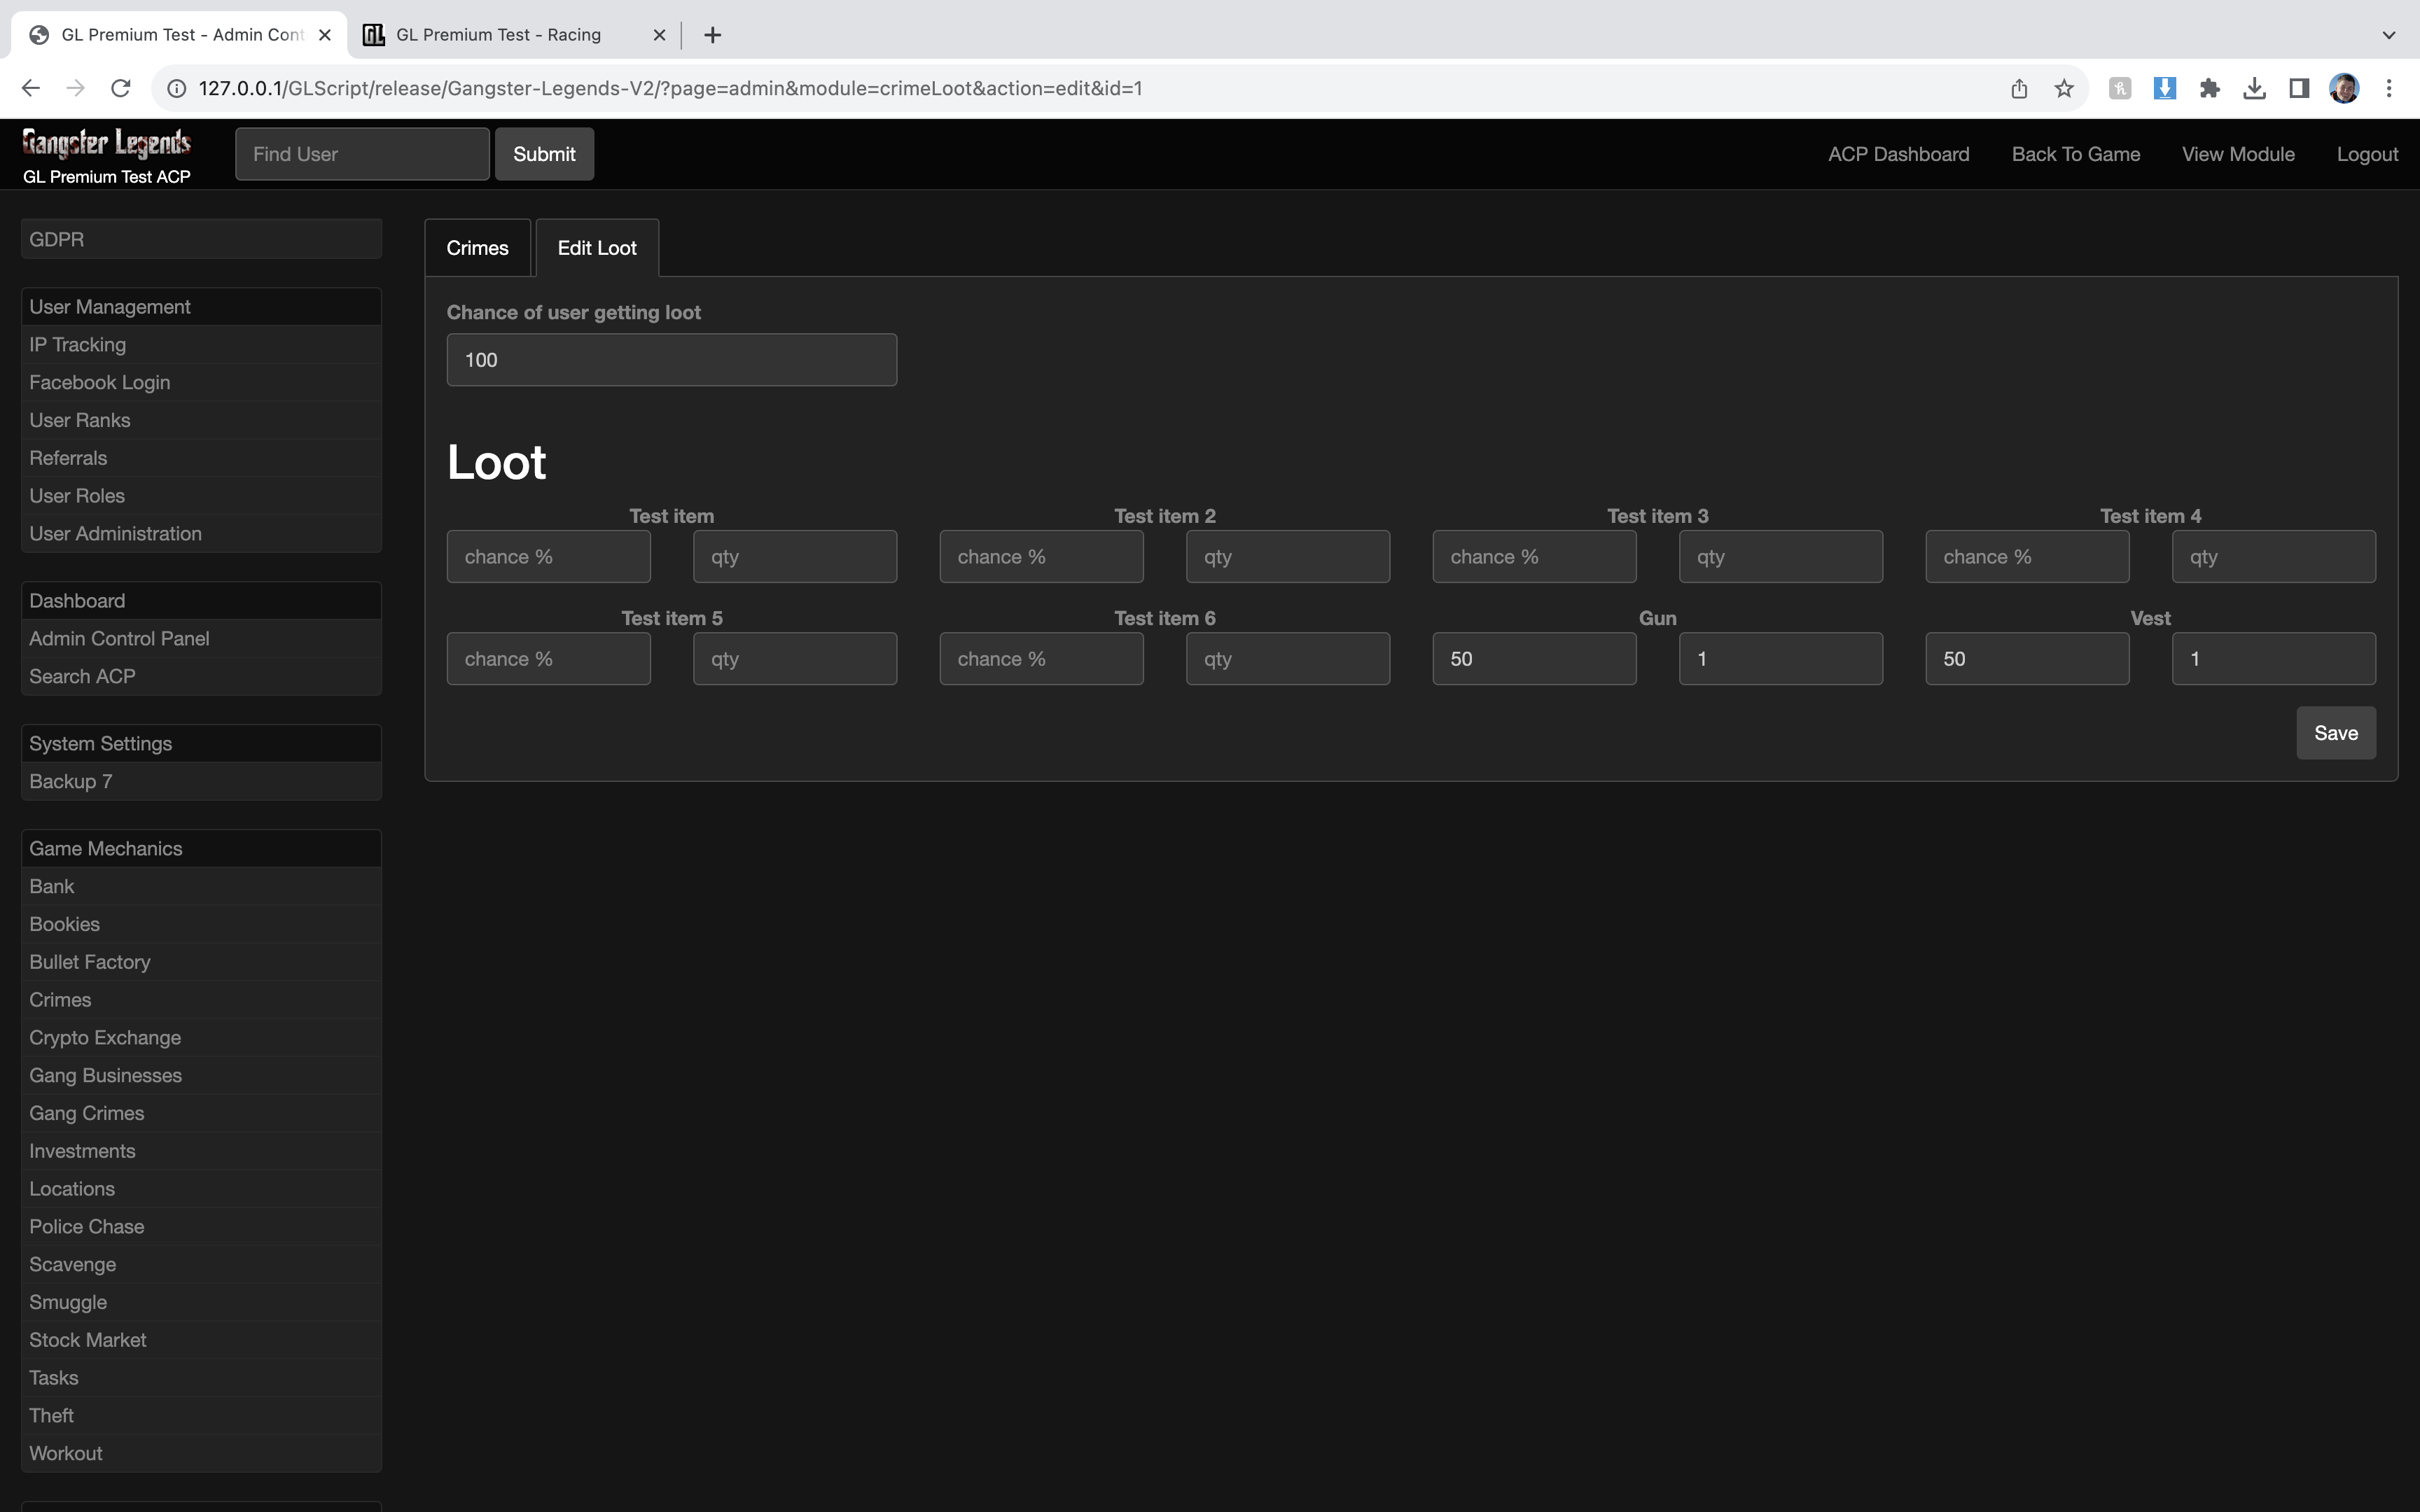
Task: Bookmark this page with the star icon
Action: point(2064,88)
